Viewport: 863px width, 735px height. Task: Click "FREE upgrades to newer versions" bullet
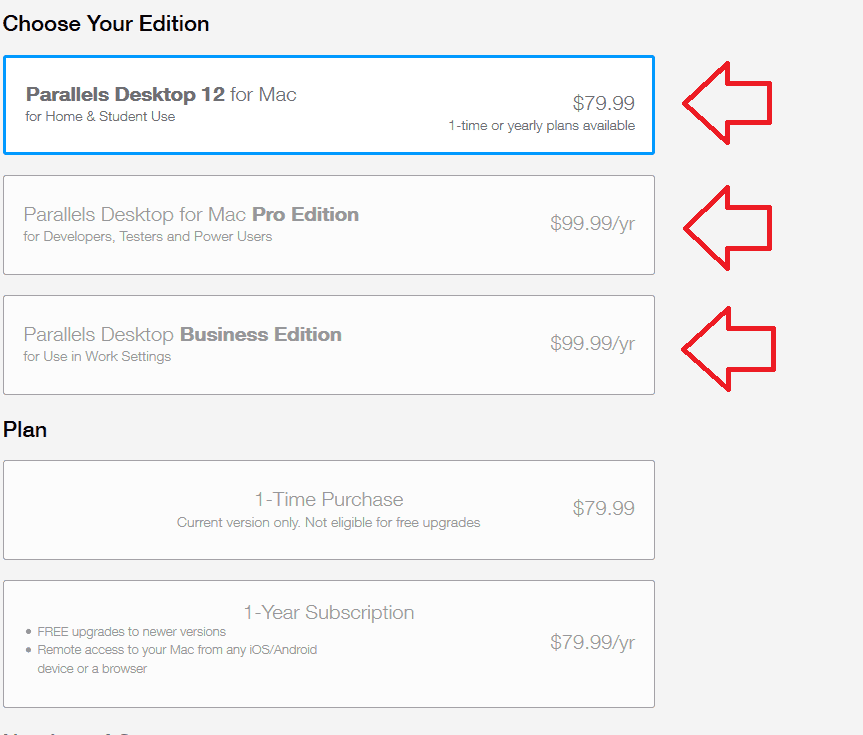(x=132, y=631)
